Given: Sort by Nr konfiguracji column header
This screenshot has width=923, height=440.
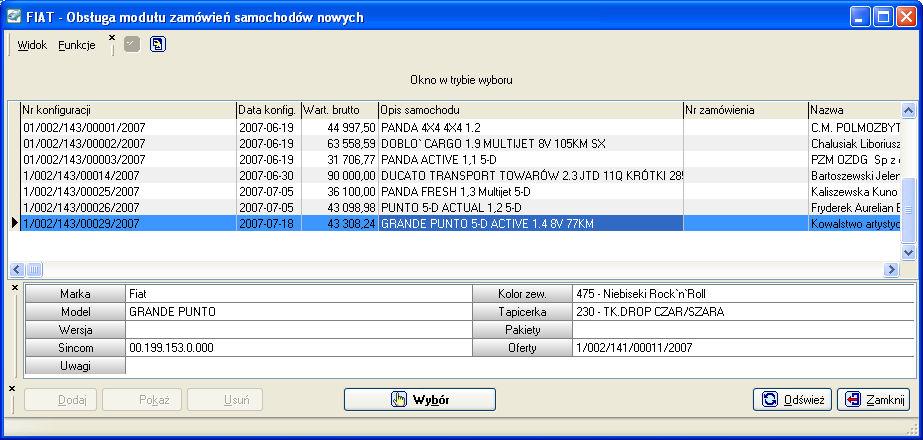Looking at the screenshot, I should click(x=128, y=110).
